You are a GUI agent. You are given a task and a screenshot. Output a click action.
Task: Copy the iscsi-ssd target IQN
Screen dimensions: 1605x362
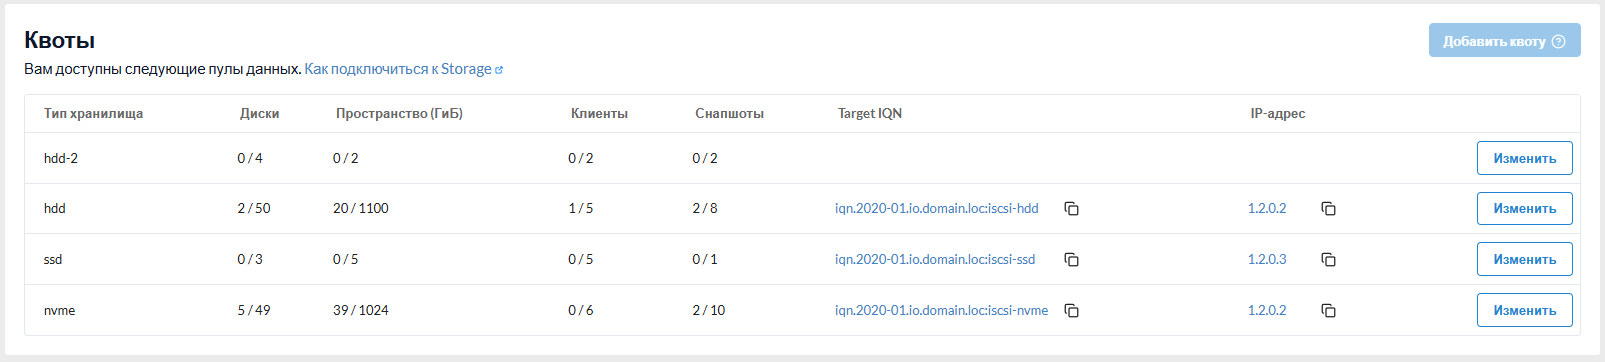pos(1071,260)
